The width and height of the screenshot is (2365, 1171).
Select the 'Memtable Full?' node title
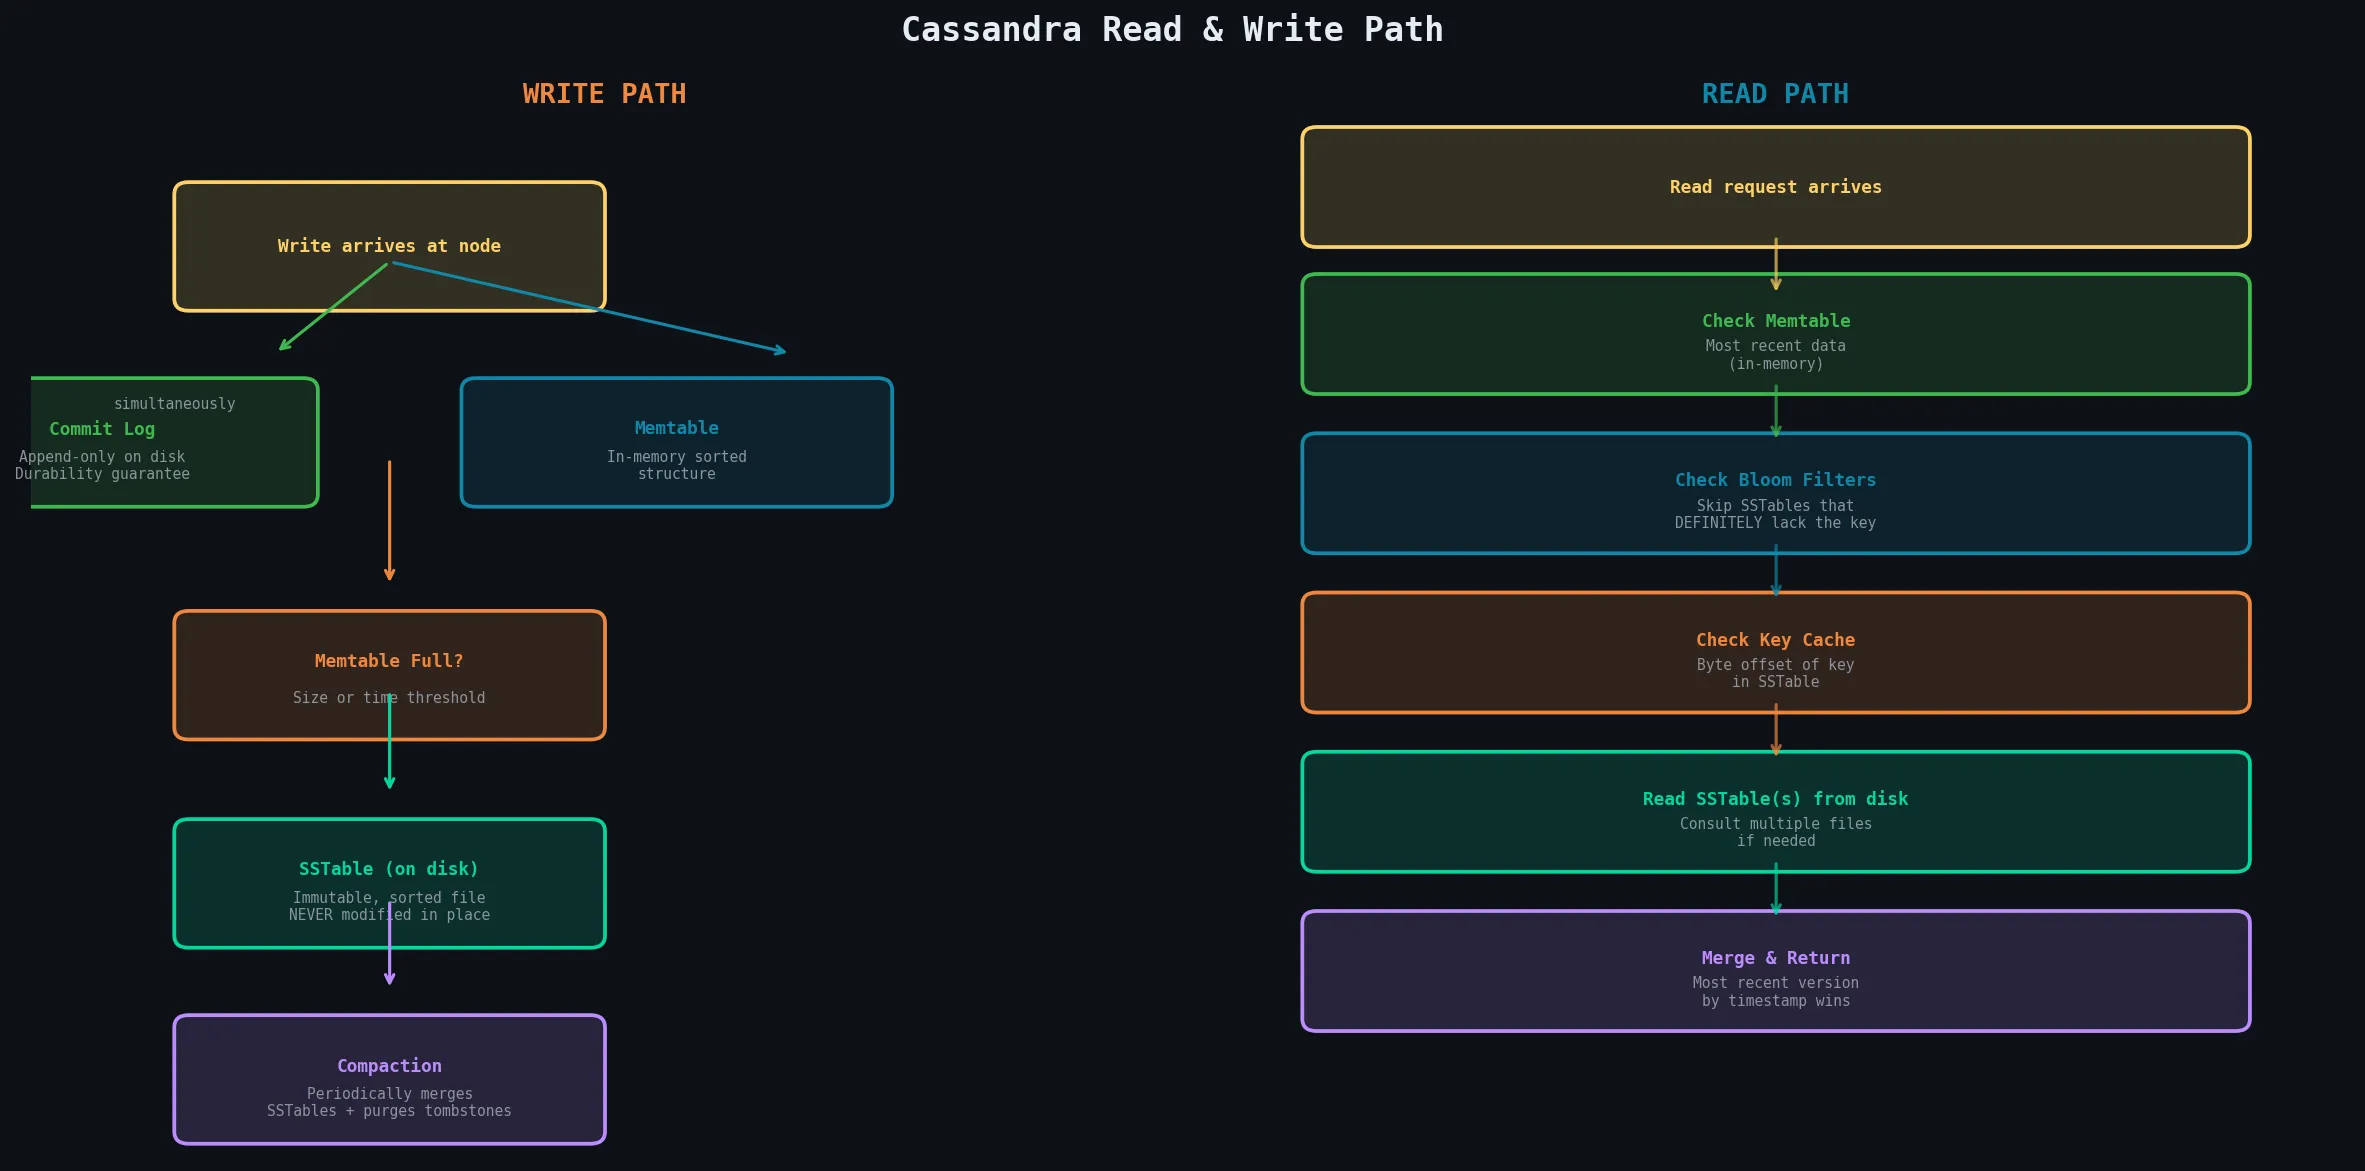389,661
